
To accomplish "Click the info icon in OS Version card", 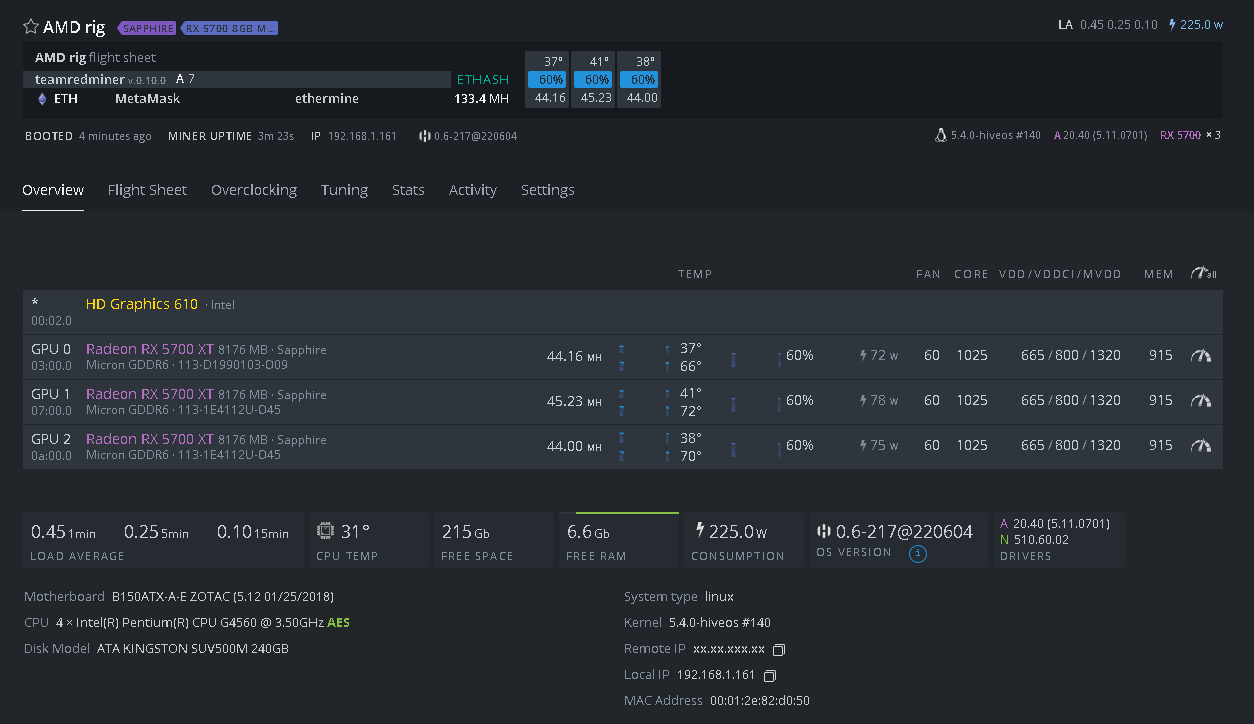I will tap(917, 553).
